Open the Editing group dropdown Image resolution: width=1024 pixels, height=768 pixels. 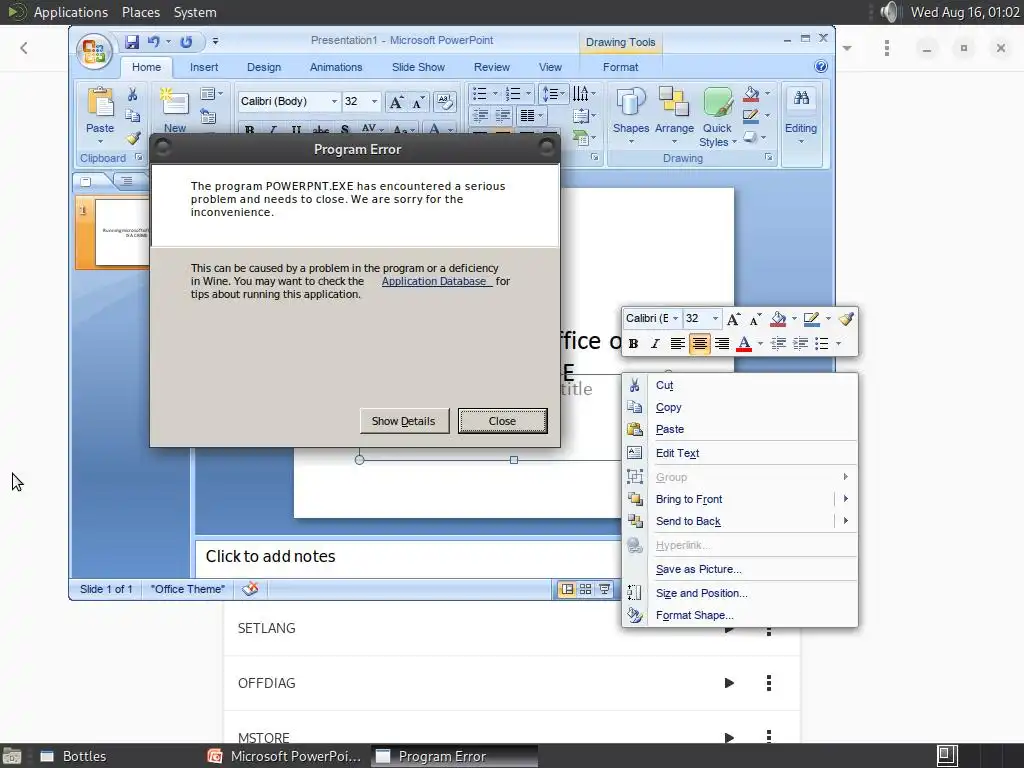(x=801, y=141)
